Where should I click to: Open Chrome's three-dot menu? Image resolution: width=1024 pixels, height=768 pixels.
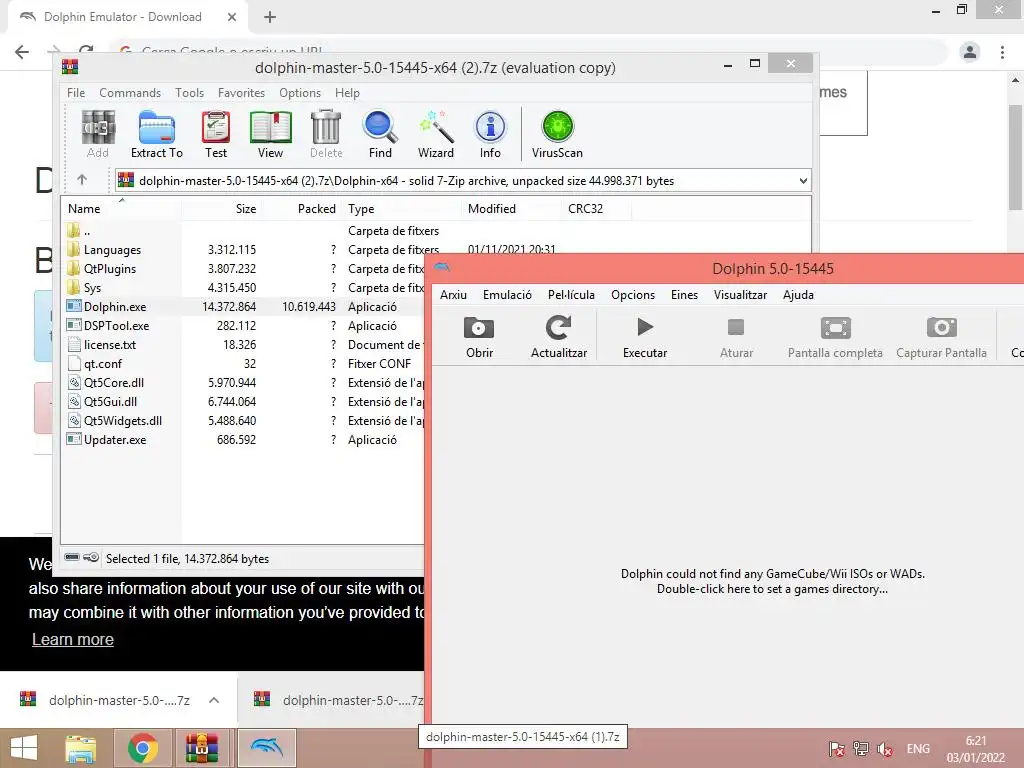[1002, 52]
